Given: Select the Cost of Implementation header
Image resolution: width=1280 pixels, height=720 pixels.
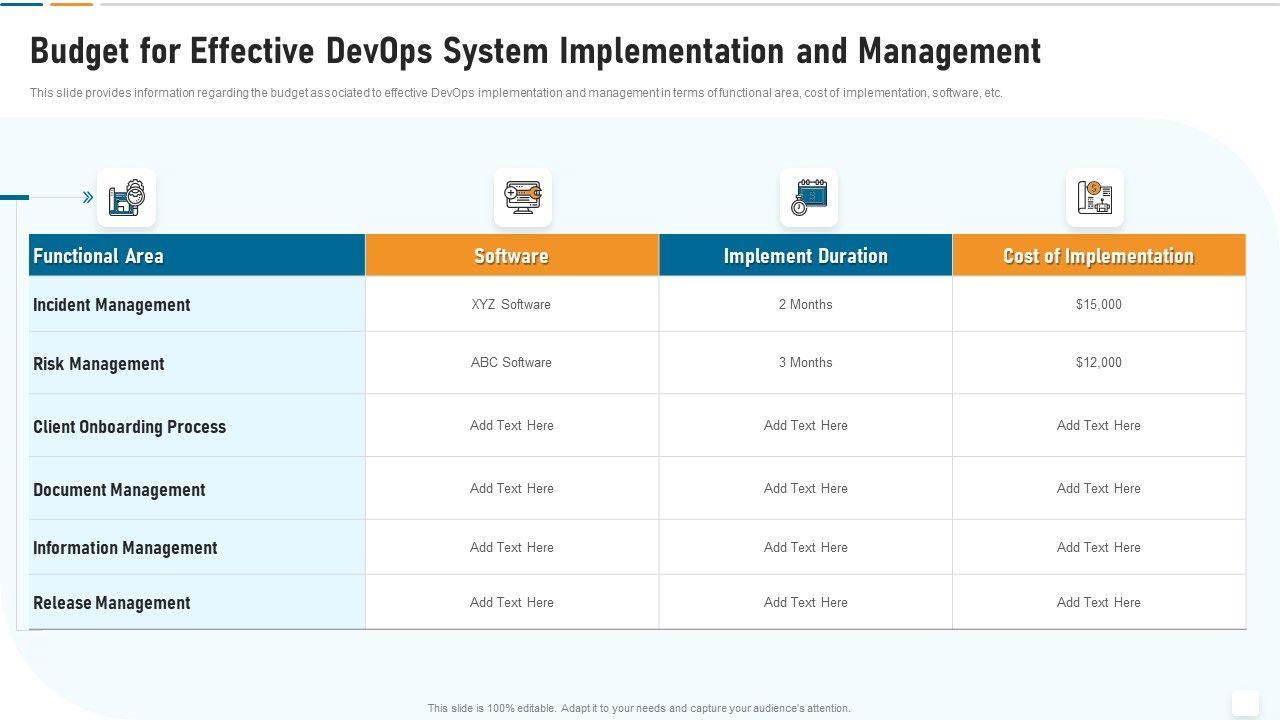Looking at the screenshot, I should tap(1098, 256).
